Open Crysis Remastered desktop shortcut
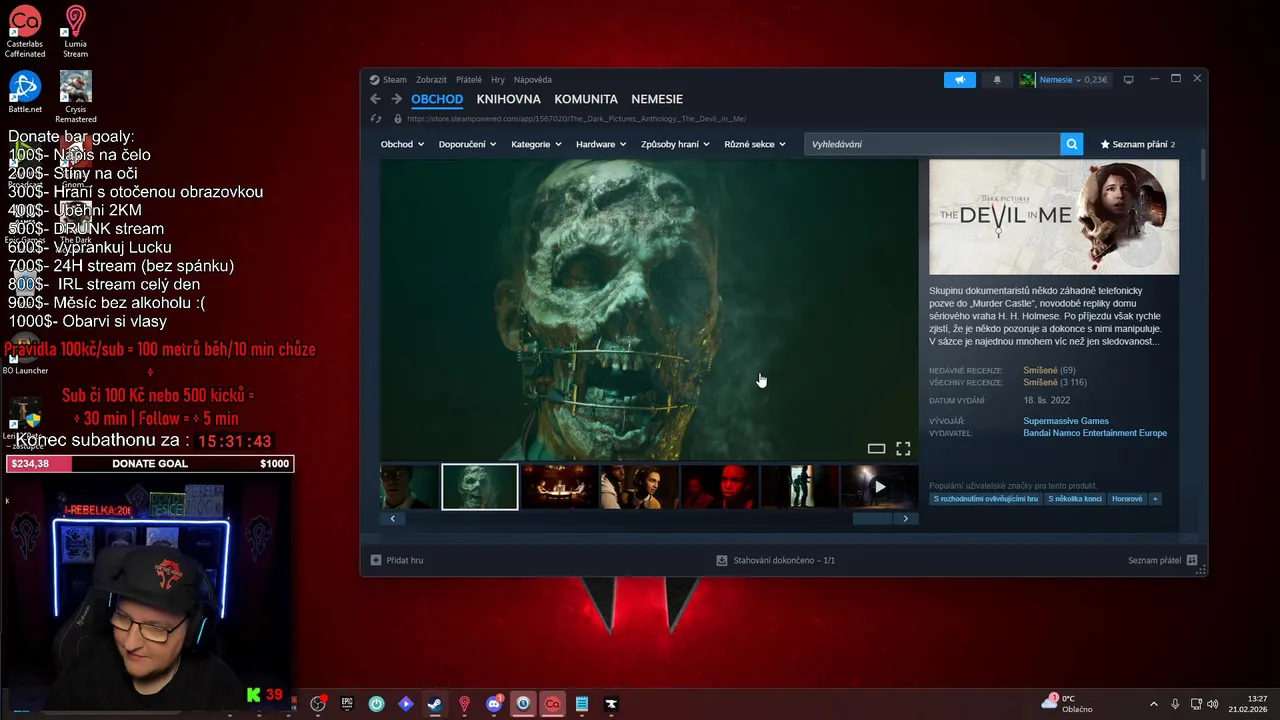The image size is (1280, 720). [x=75, y=97]
